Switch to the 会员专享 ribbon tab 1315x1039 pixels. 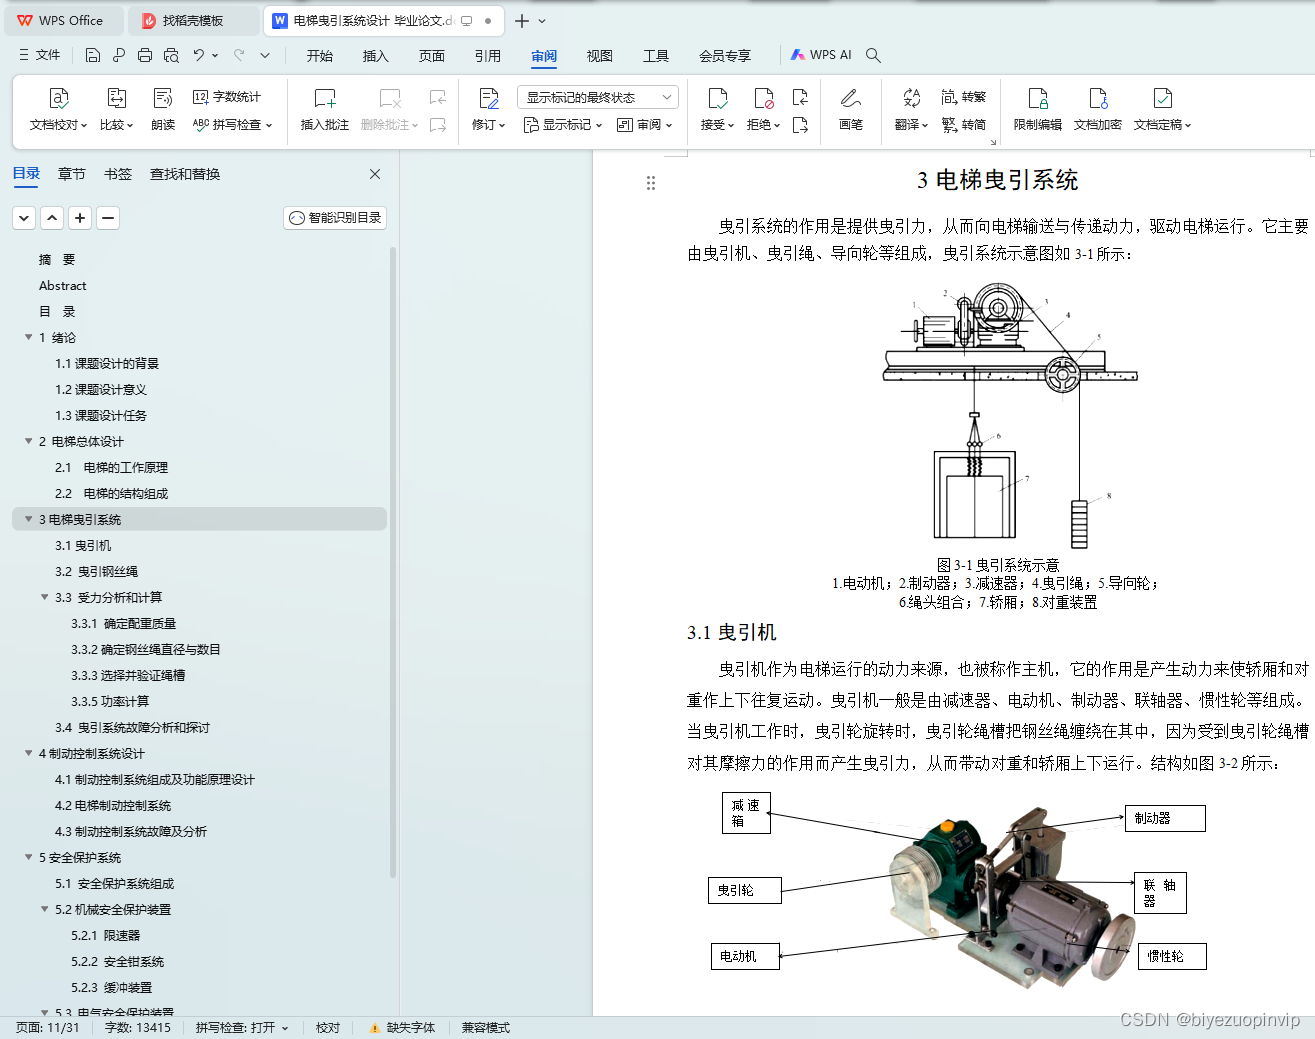725,56
